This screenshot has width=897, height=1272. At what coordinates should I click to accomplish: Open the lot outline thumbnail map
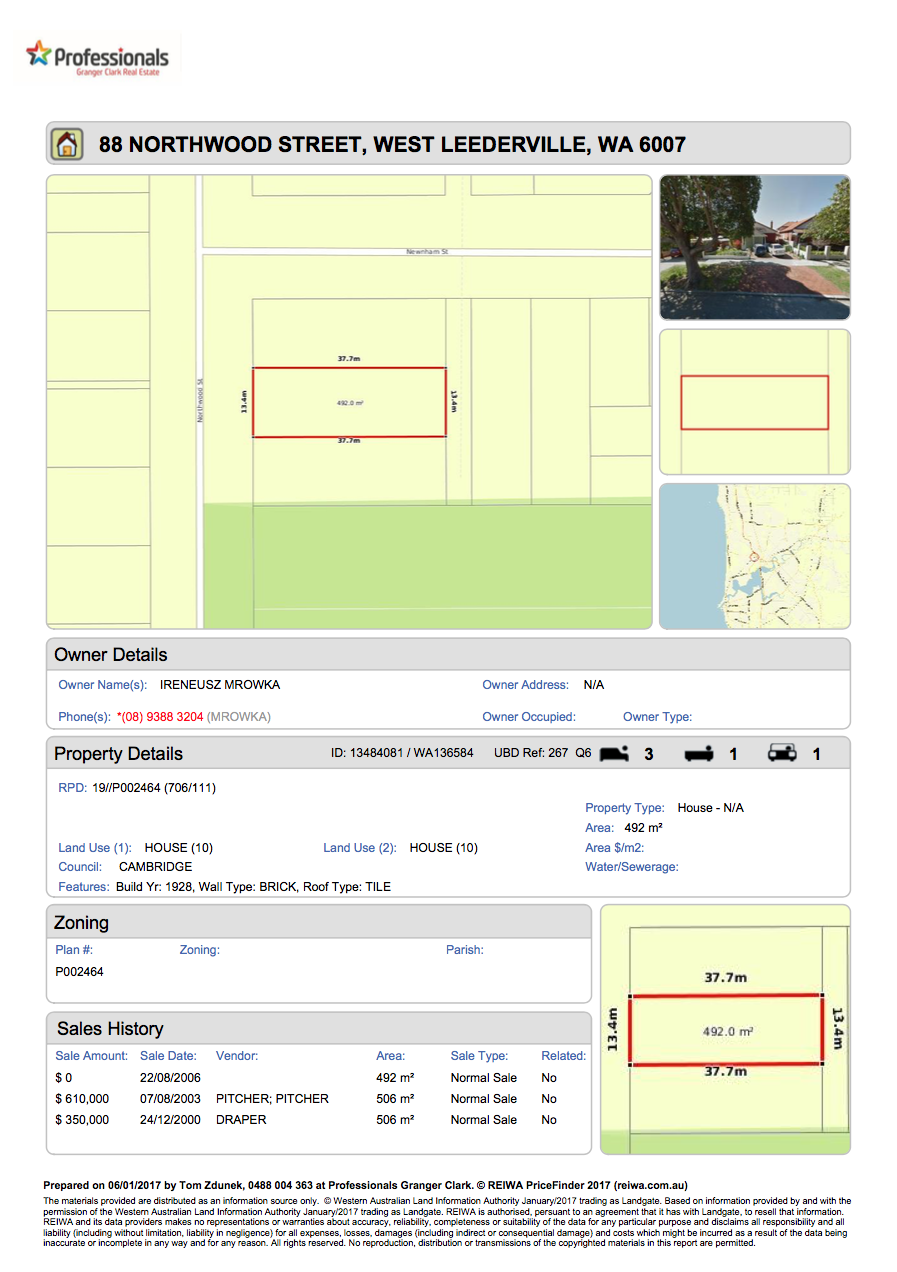755,402
